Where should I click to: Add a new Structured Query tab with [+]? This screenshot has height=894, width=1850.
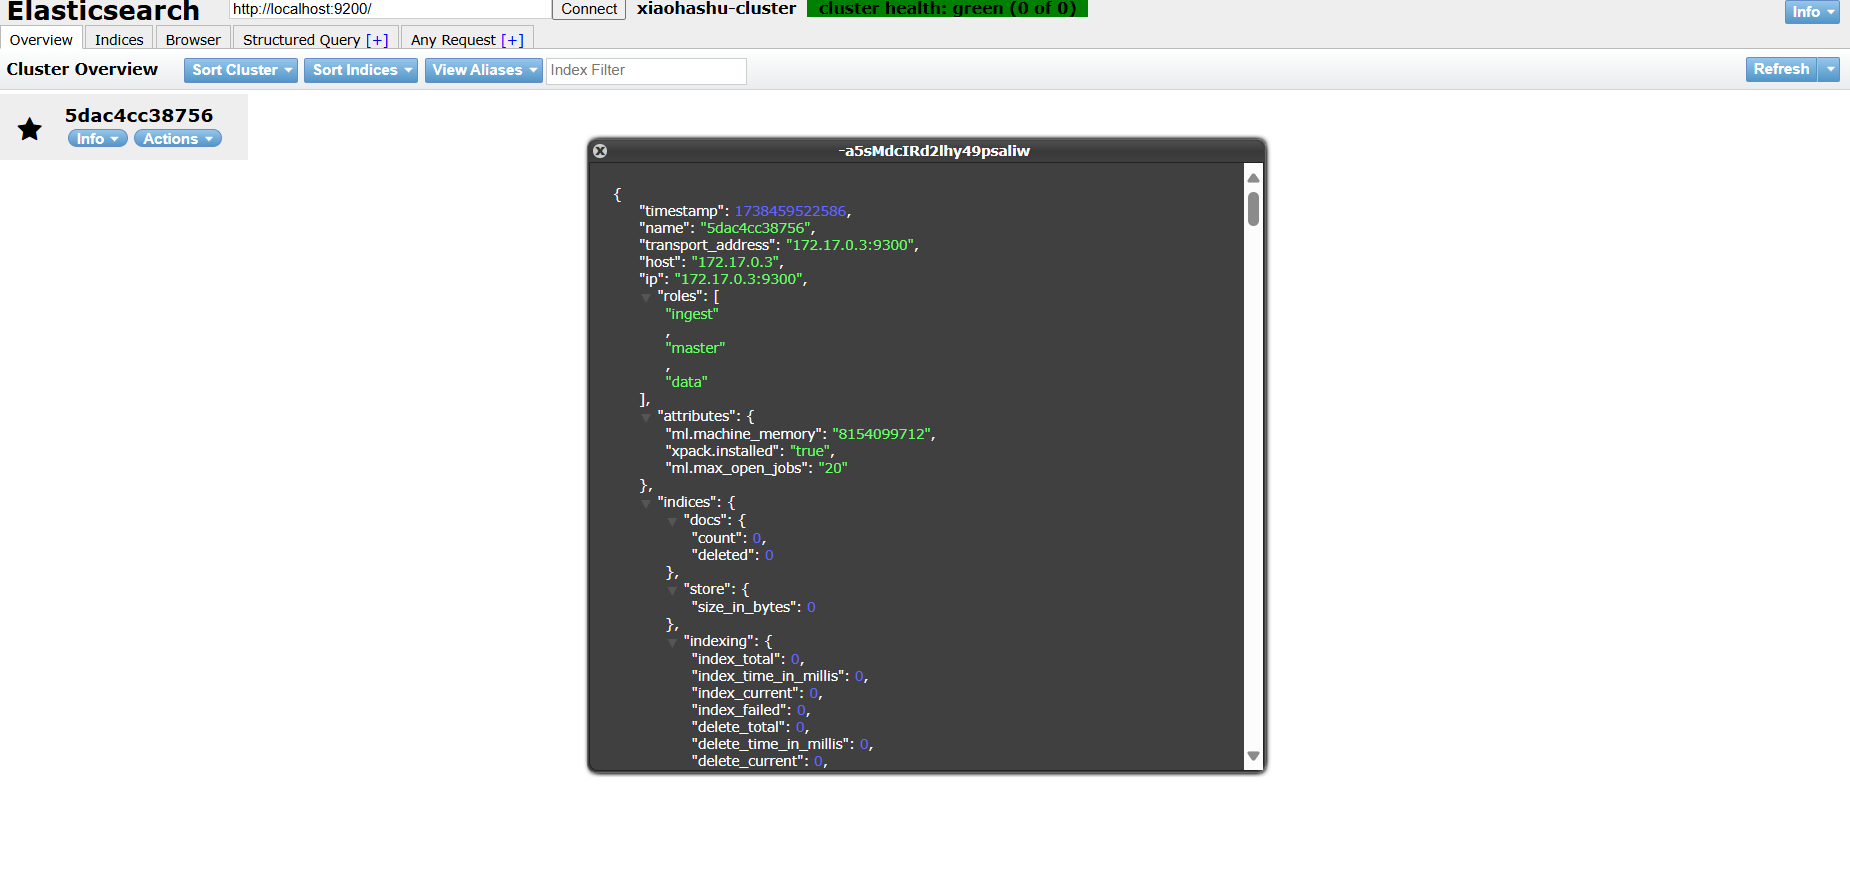point(377,40)
